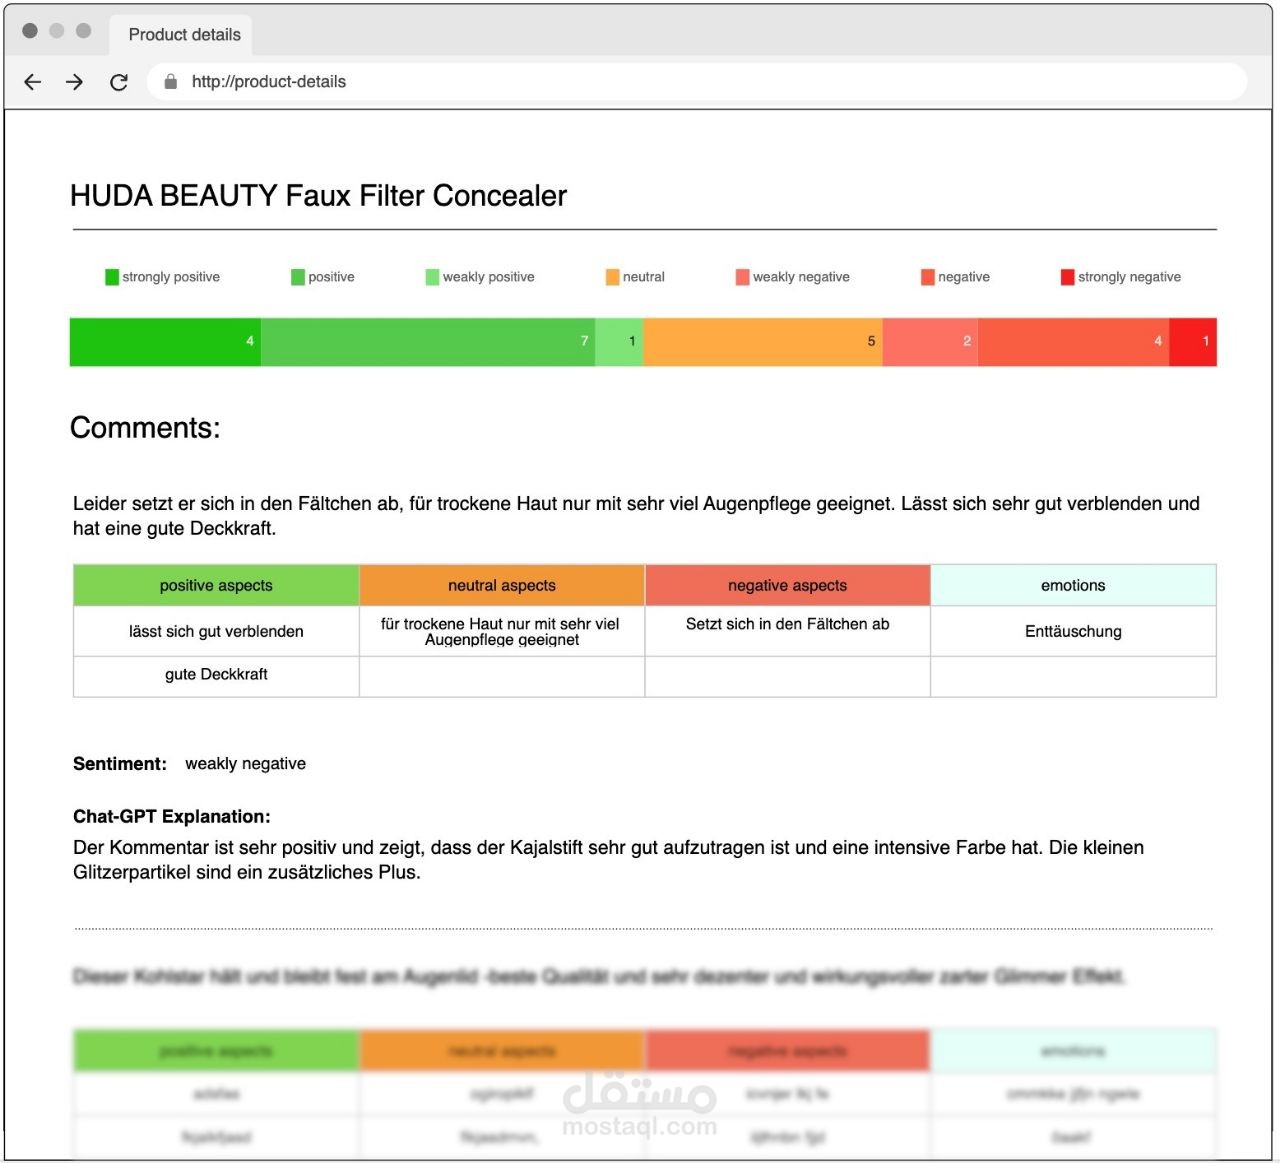The image size is (1280, 1163).
Task: Click the strongly negative bar segment showing 1
Action: (x=1193, y=342)
